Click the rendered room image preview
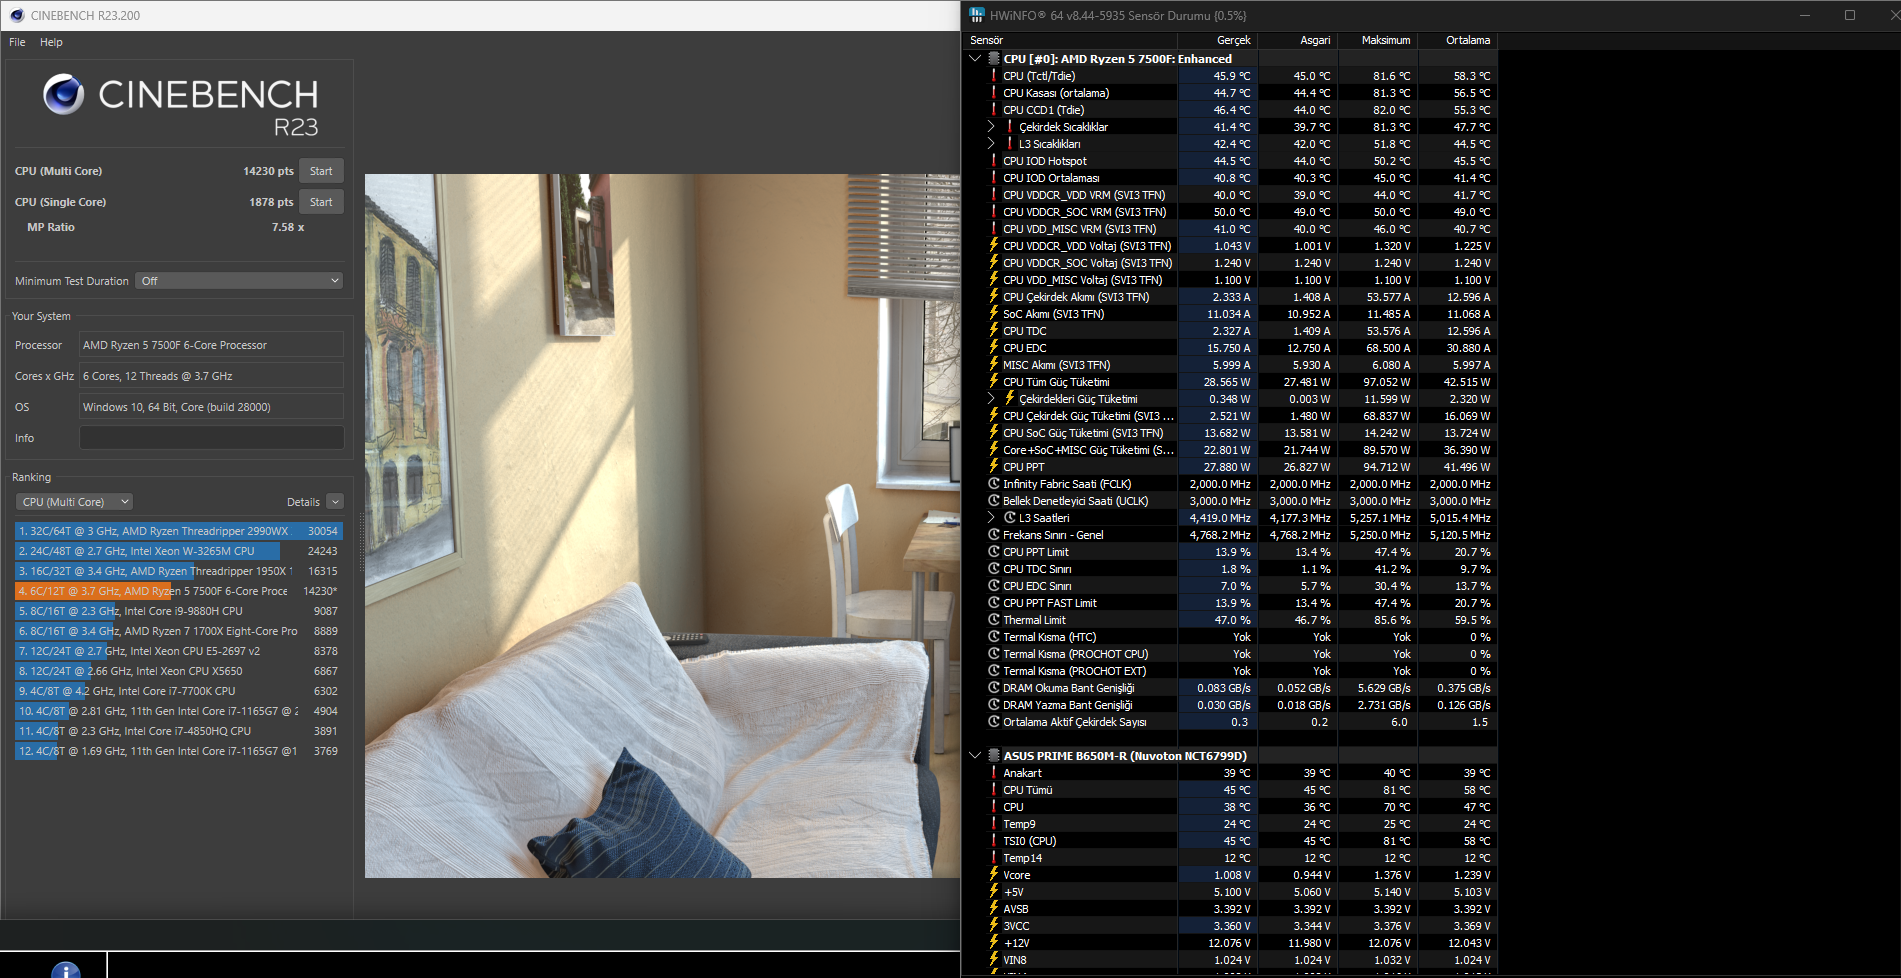This screenshot has height=978, width=1901. tap(662, 526)
